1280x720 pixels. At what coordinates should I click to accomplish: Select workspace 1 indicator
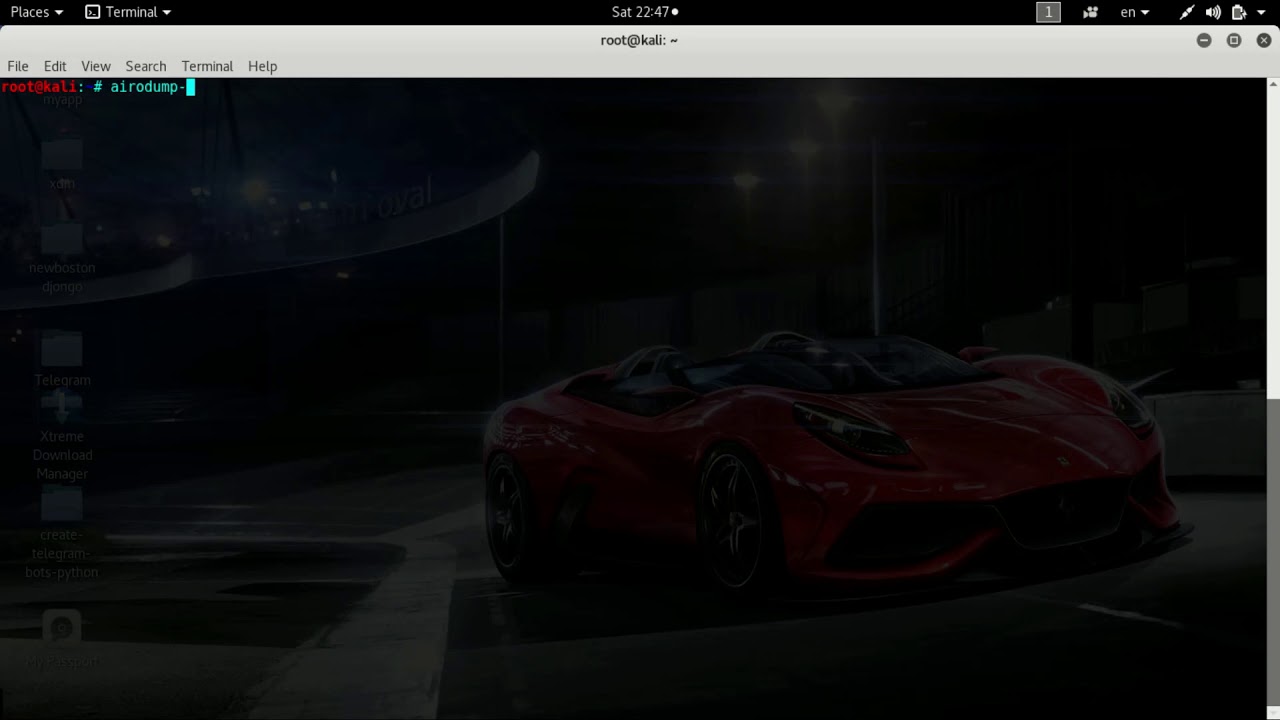1048,12
